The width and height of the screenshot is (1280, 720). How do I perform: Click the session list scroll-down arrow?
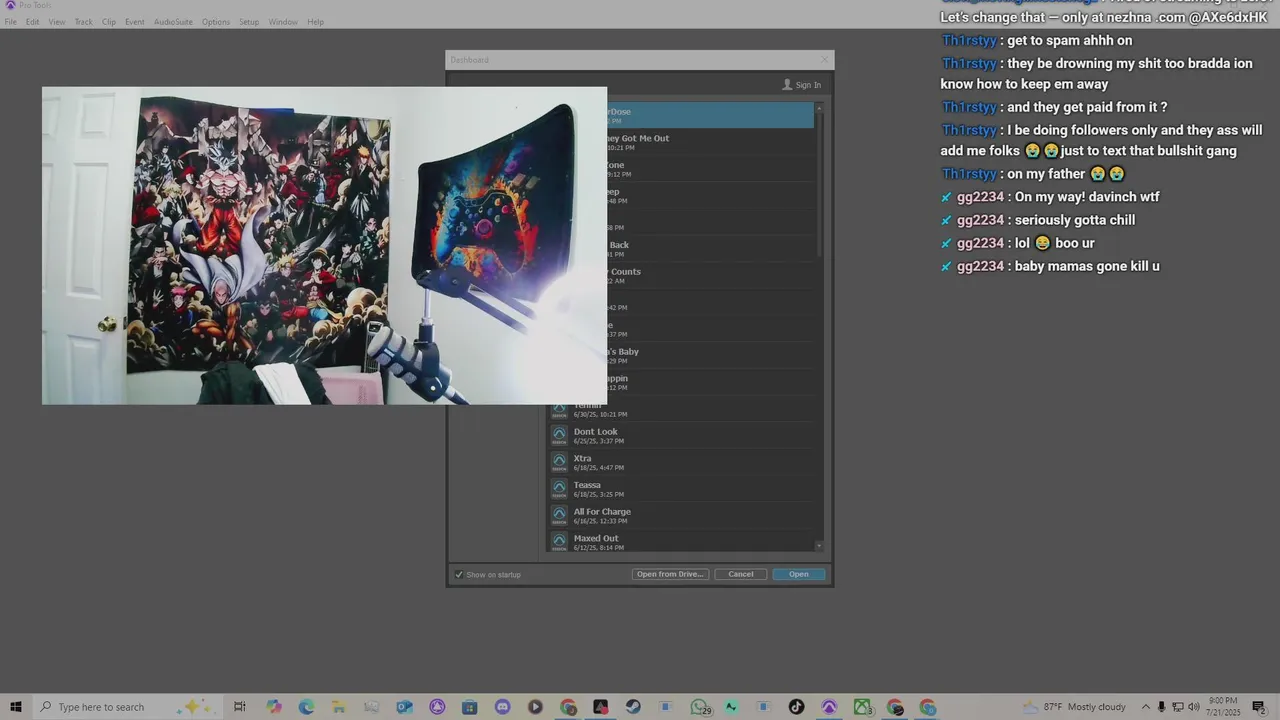pos(820,546)
